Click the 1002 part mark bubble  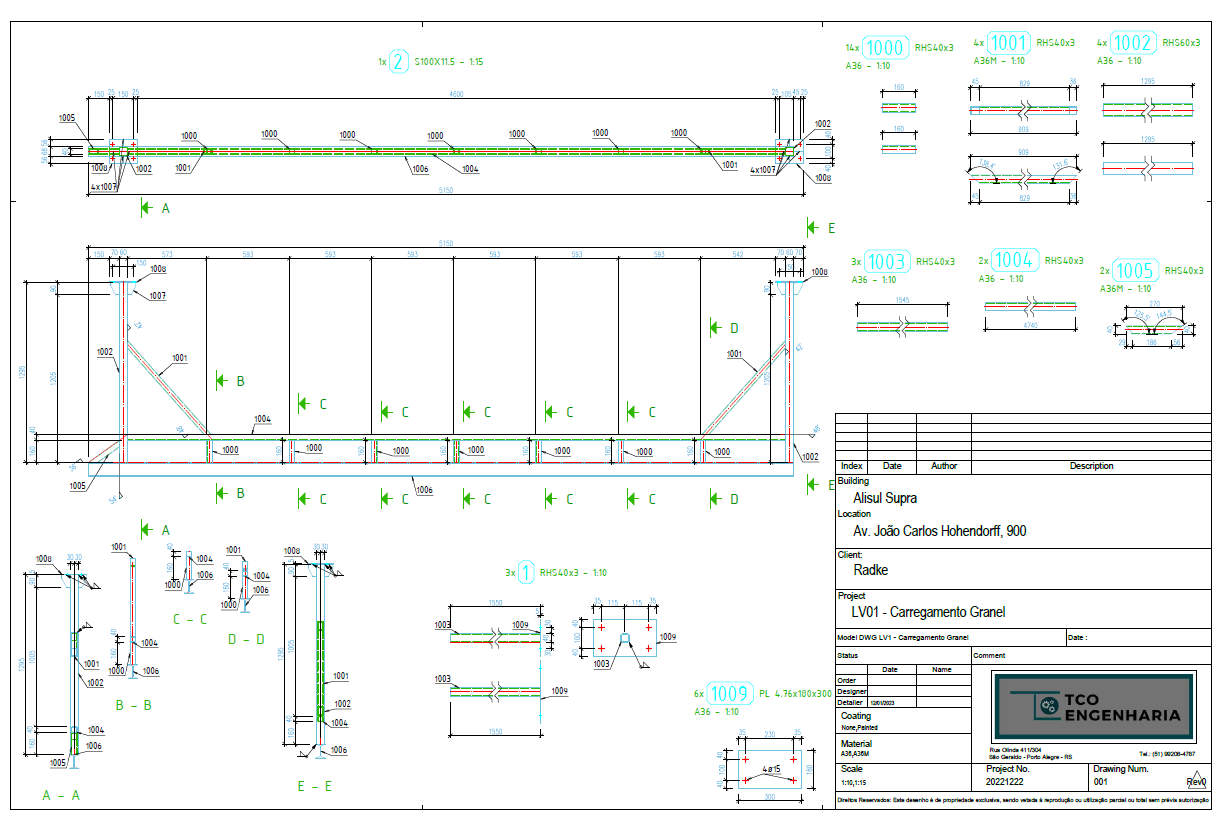pos(1133,43)
